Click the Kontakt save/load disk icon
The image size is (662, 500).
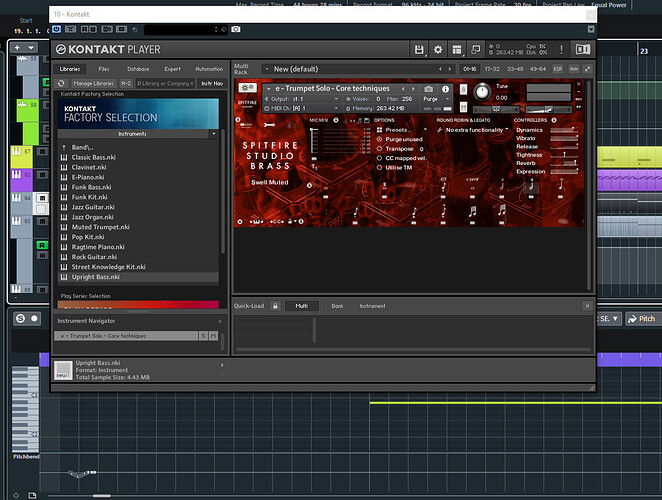419,50
